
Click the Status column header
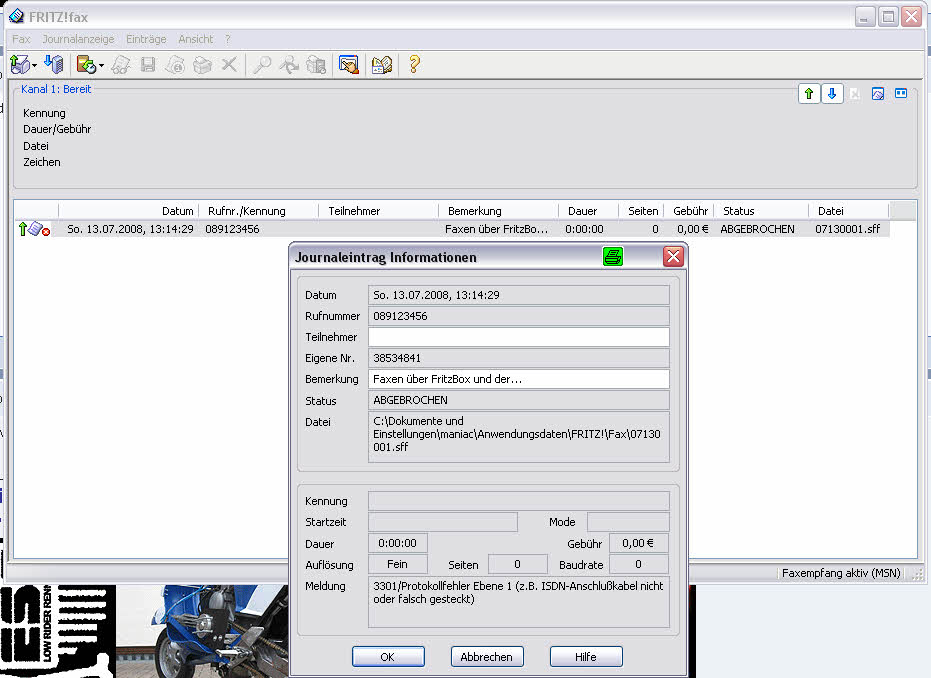tap(761, 211)
